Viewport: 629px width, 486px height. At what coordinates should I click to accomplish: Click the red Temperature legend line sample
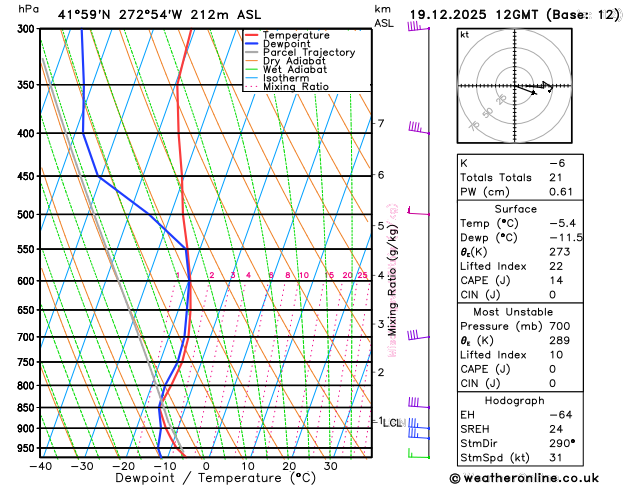(x=252, y=35)
